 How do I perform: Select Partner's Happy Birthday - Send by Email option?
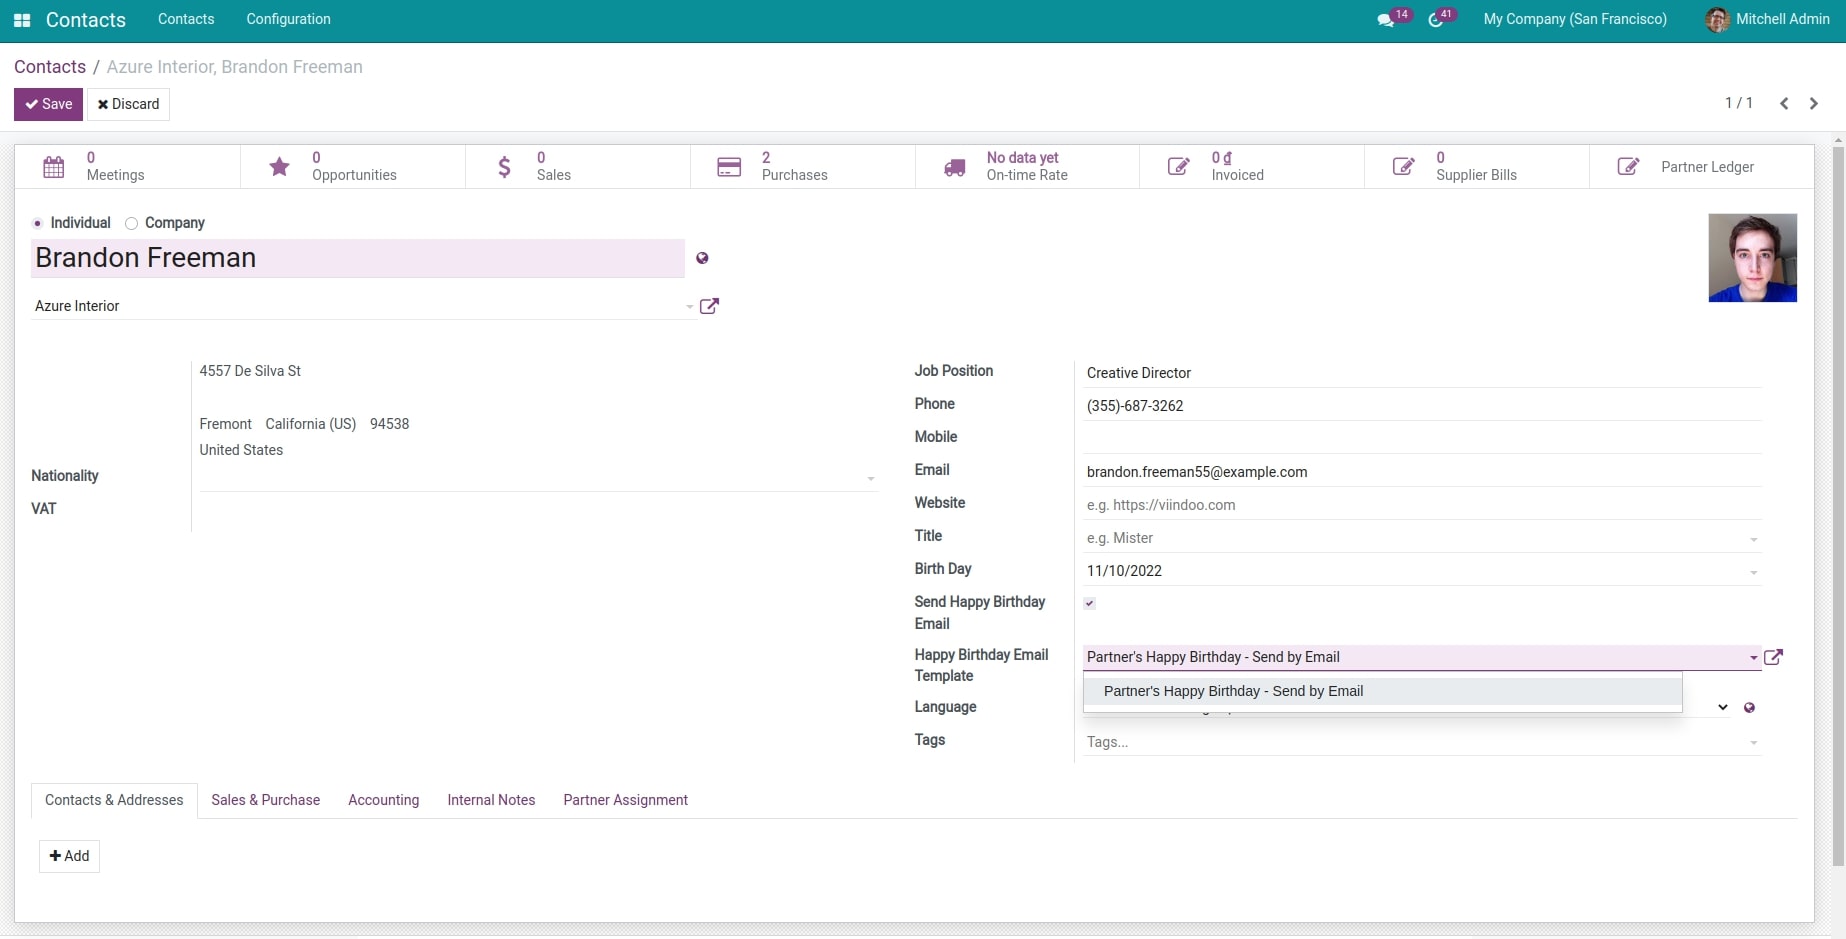coord(1232,691)
